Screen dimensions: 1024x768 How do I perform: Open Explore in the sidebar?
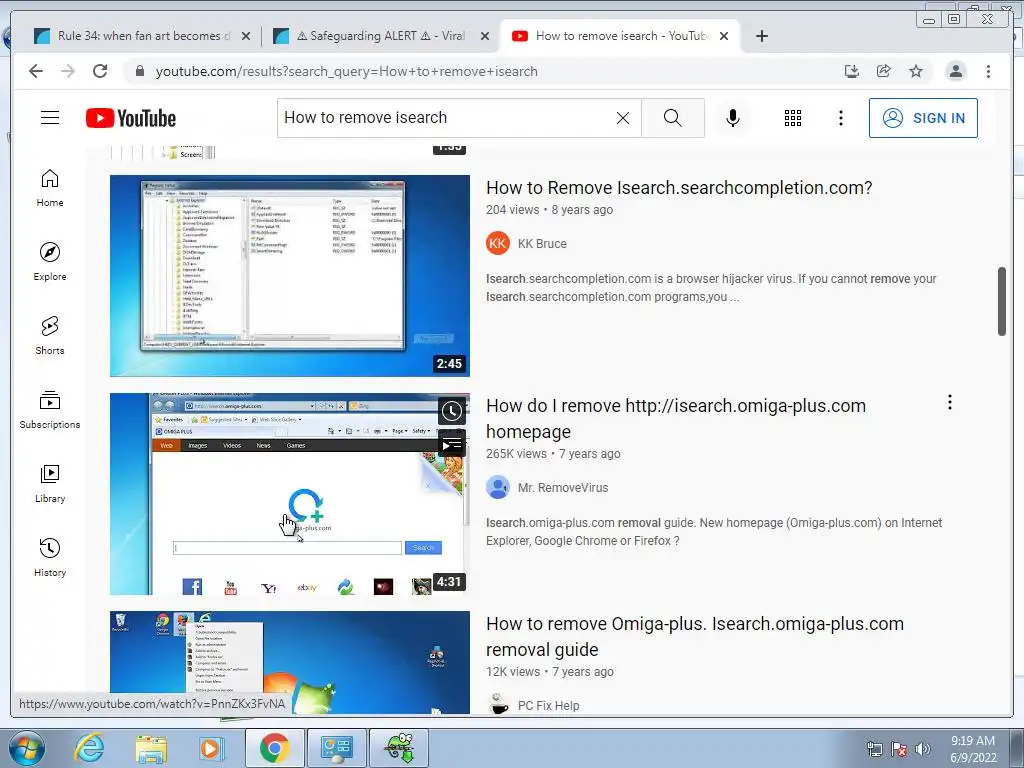50,262
